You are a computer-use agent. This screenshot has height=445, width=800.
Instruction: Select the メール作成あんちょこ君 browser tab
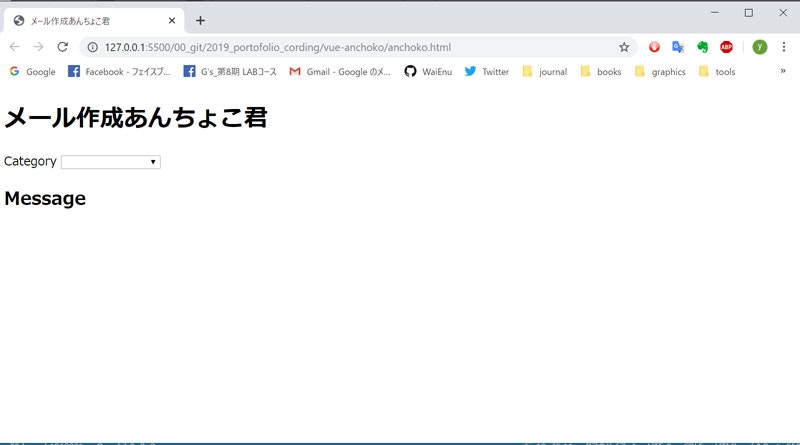94,21
